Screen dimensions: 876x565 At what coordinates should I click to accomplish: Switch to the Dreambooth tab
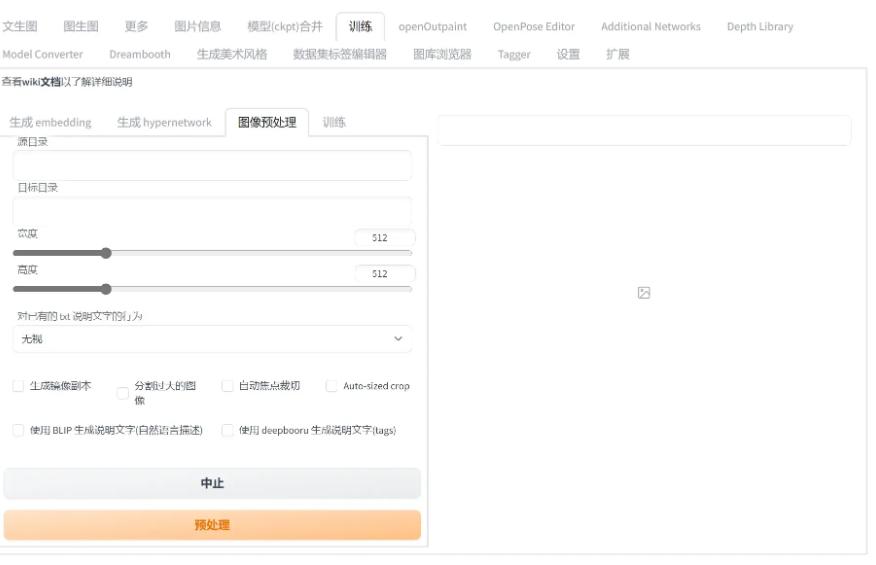tap(140, 54)
